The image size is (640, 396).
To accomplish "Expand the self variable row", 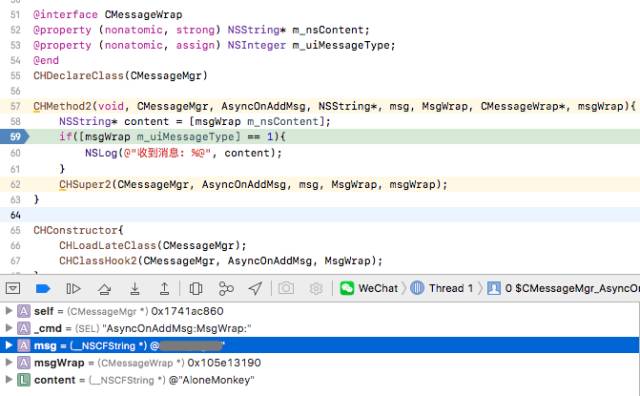I will point(8,311).
